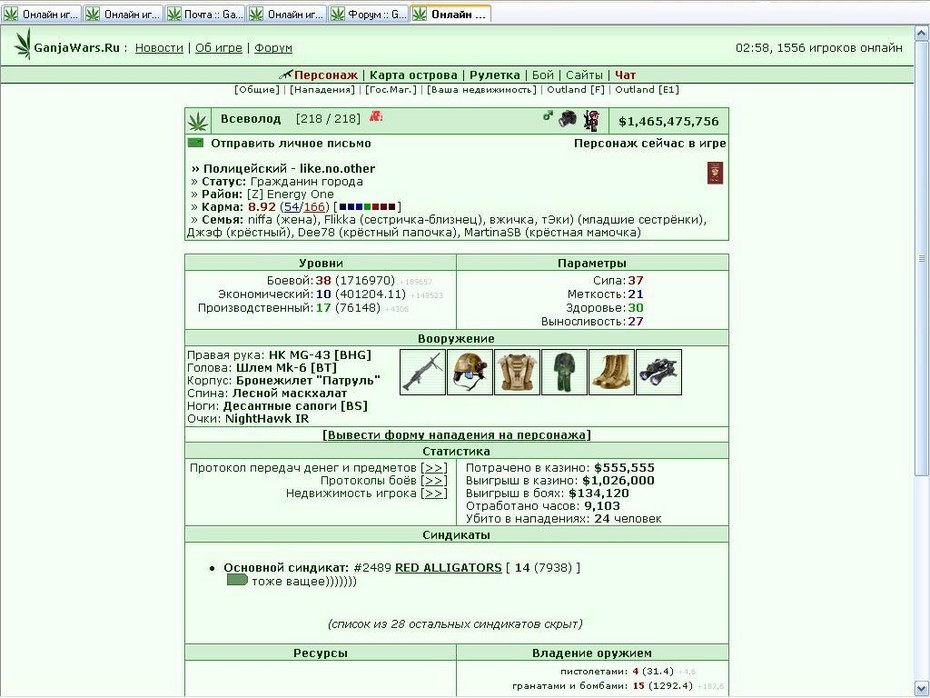The width and height of the screenshot is (930, 698).
Task: Click the gun icon beside Персонаж menu
Action: tap(286, 75)
